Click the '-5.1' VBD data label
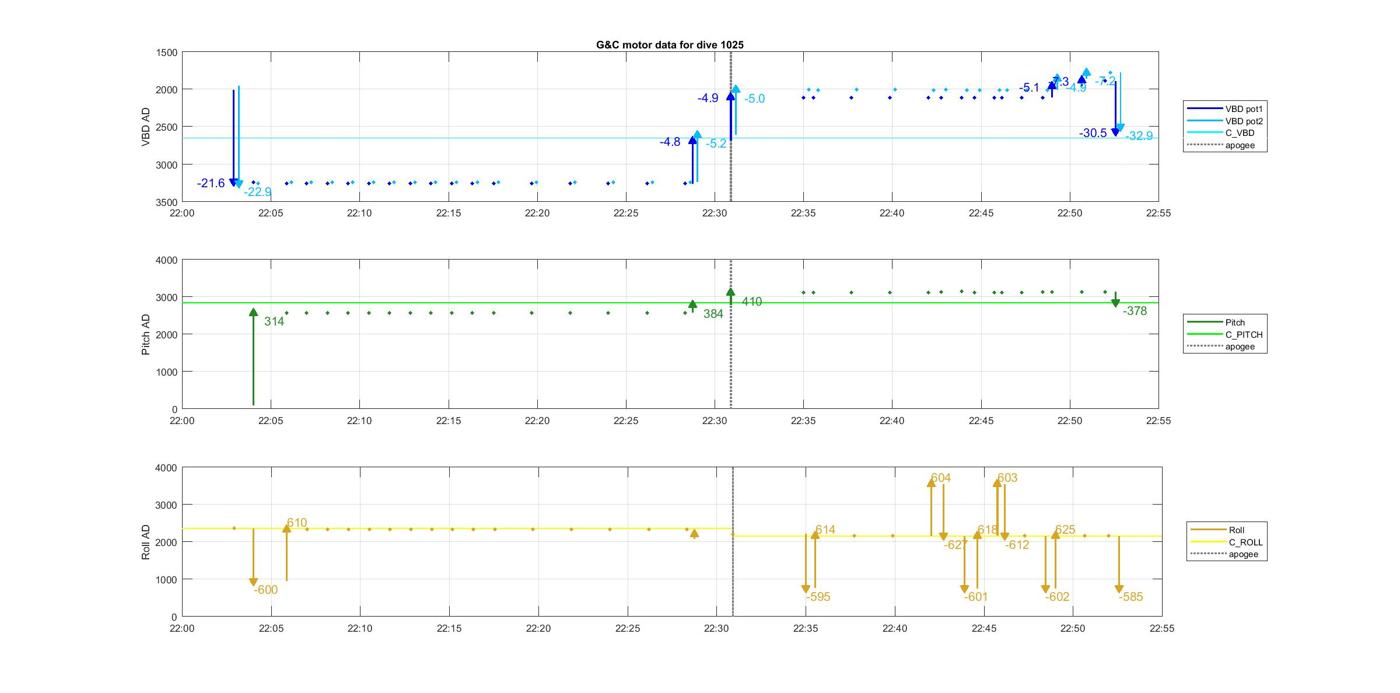 pyautogui.click(x=1029, y=88)
